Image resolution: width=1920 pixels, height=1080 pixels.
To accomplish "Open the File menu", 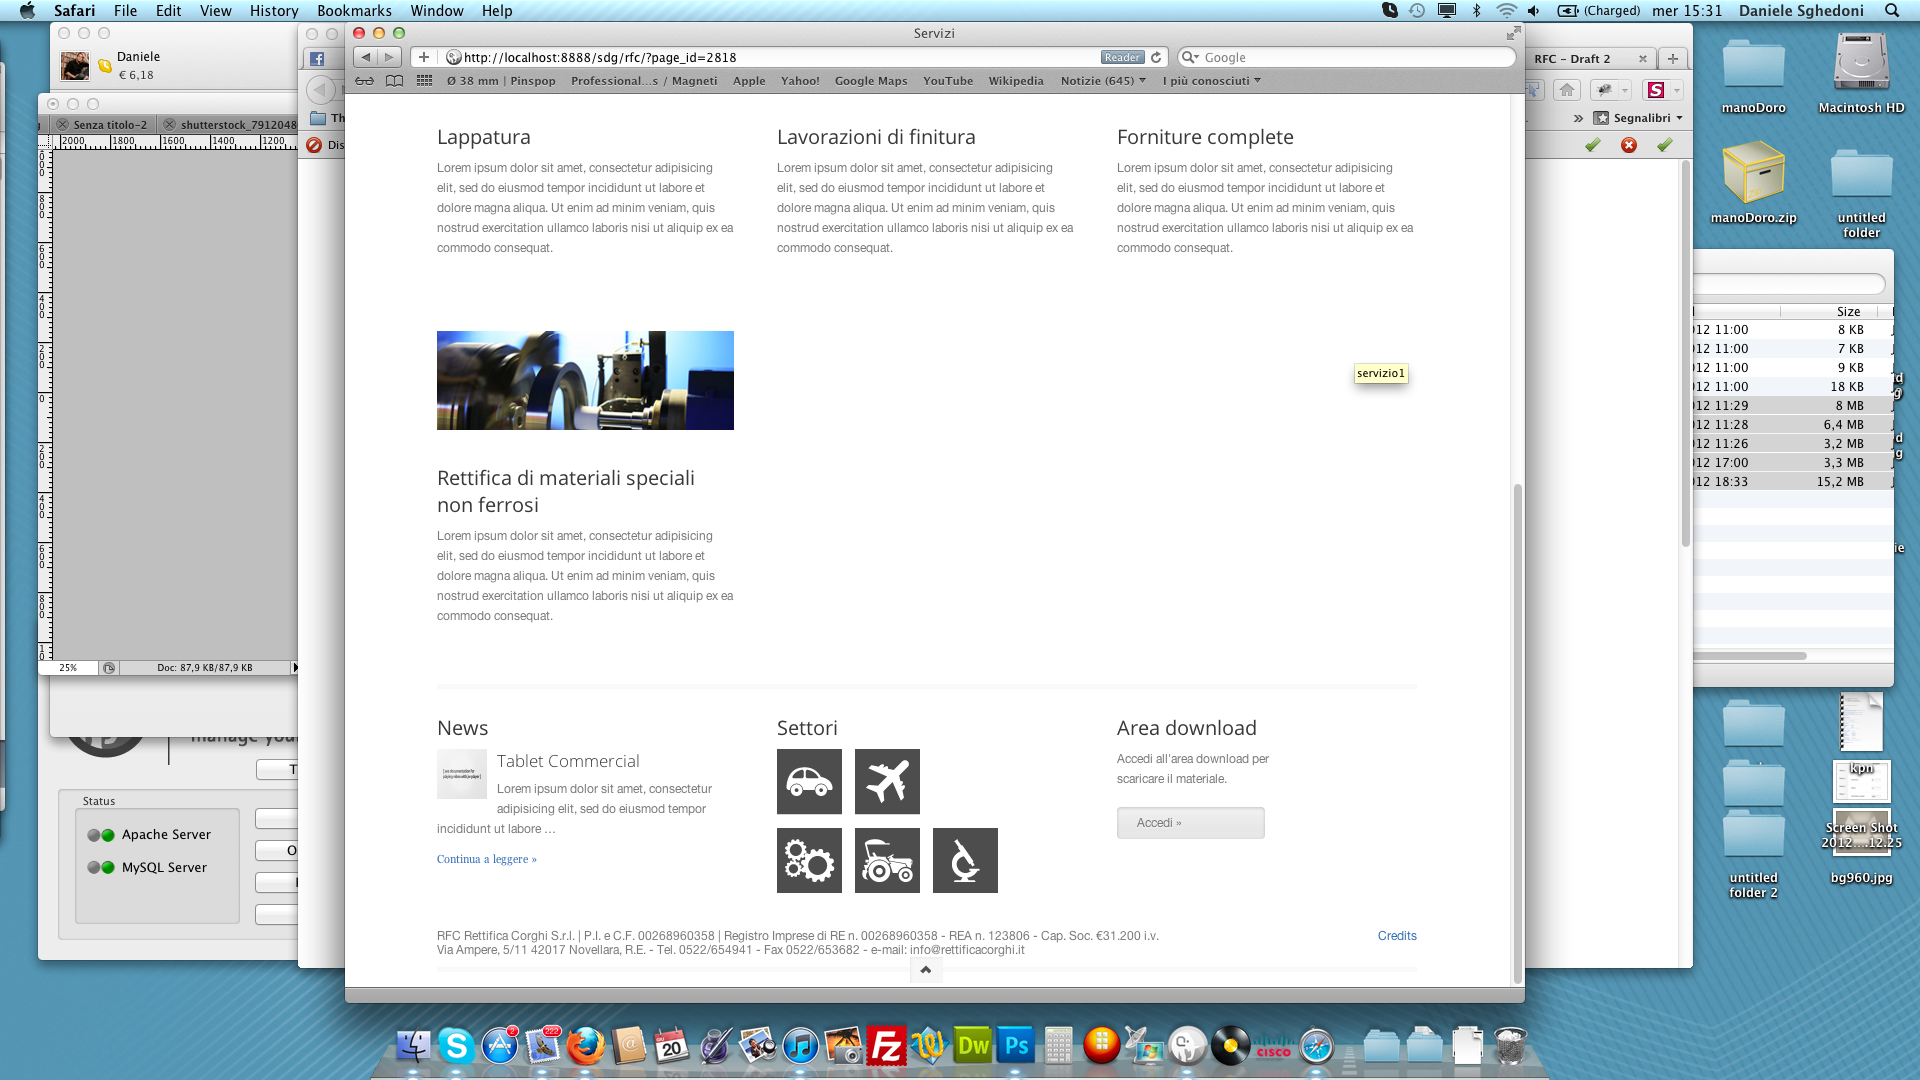I will [125, 10].
